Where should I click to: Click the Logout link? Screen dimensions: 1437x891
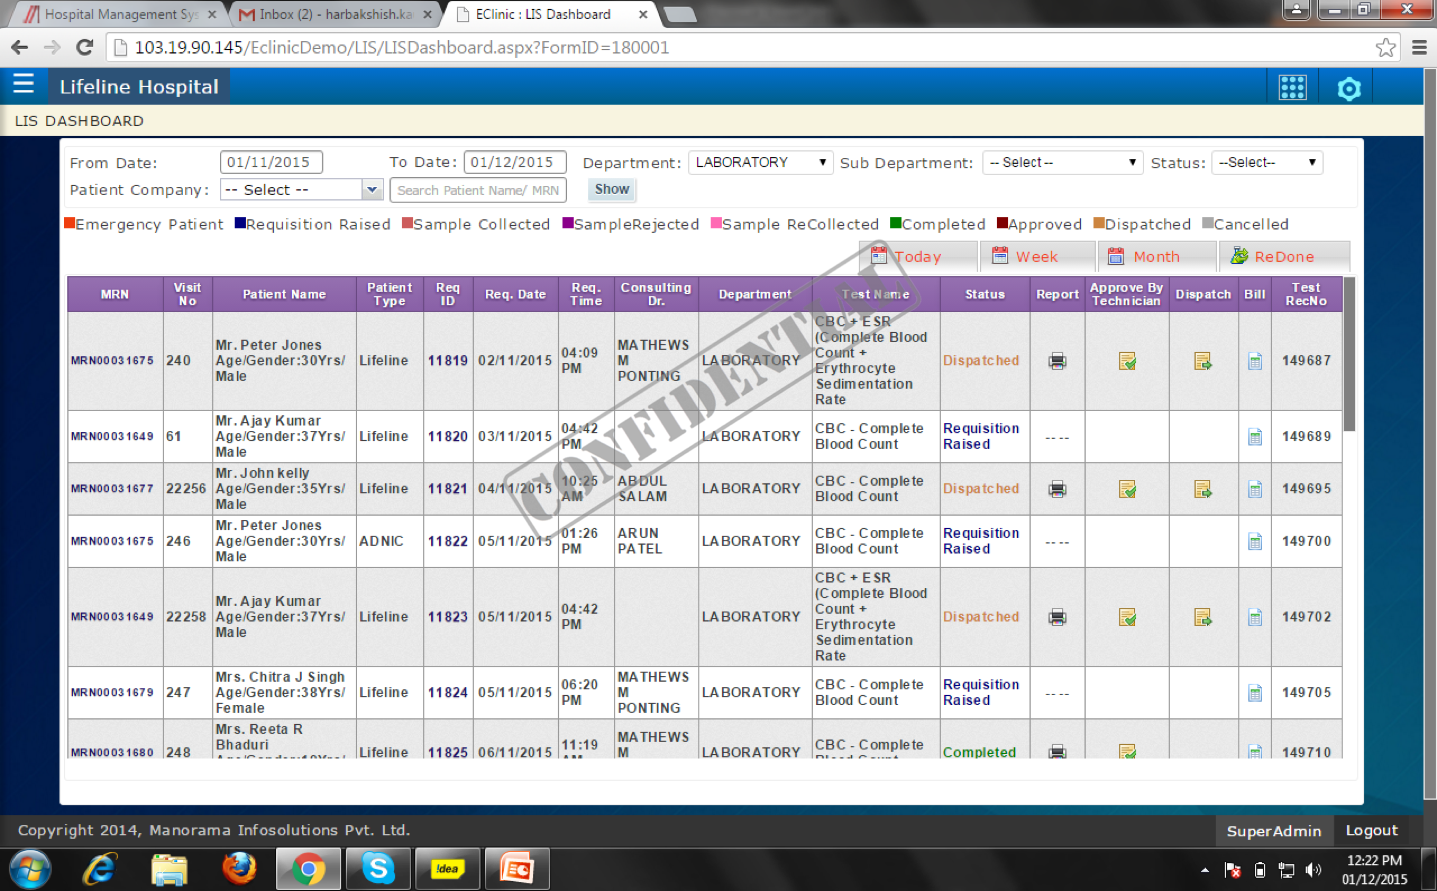(1371, 830)
